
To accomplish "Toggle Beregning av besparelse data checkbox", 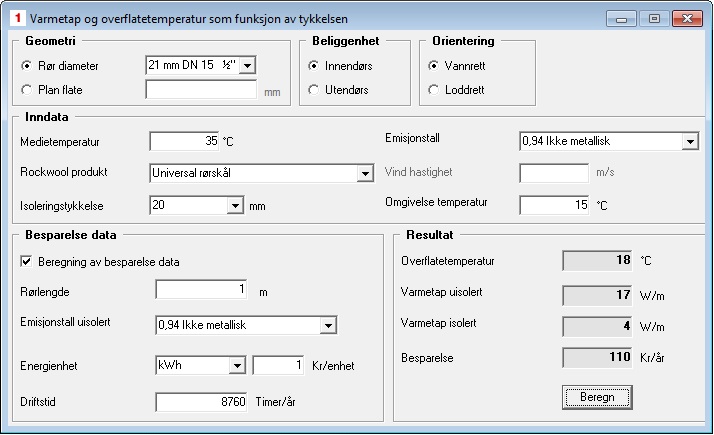I will tap(26, 261).
